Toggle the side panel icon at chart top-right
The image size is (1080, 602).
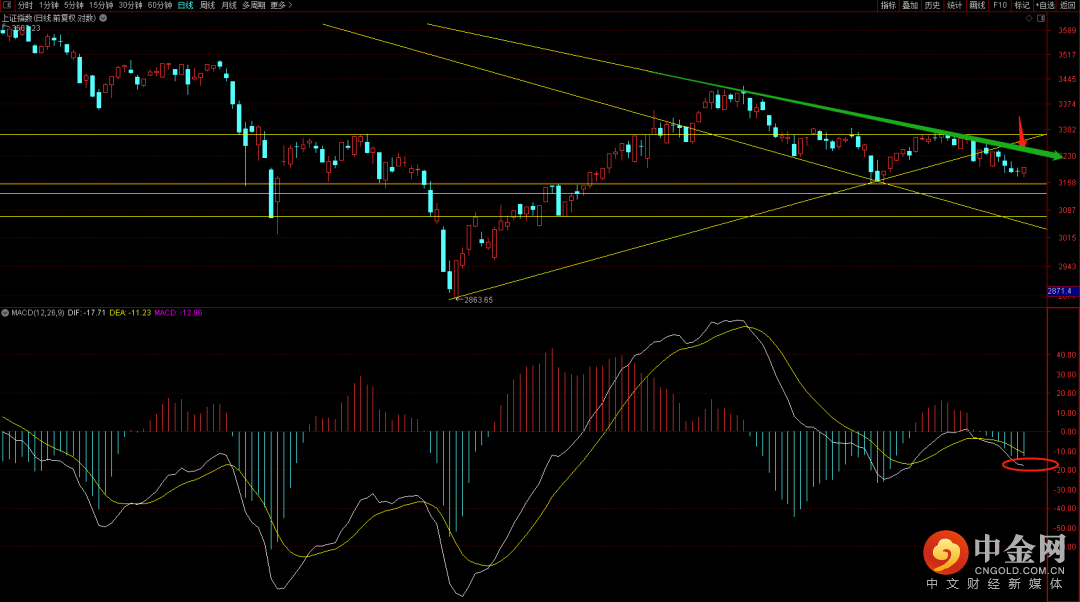pyautogui.click(x=1040, y=19)
